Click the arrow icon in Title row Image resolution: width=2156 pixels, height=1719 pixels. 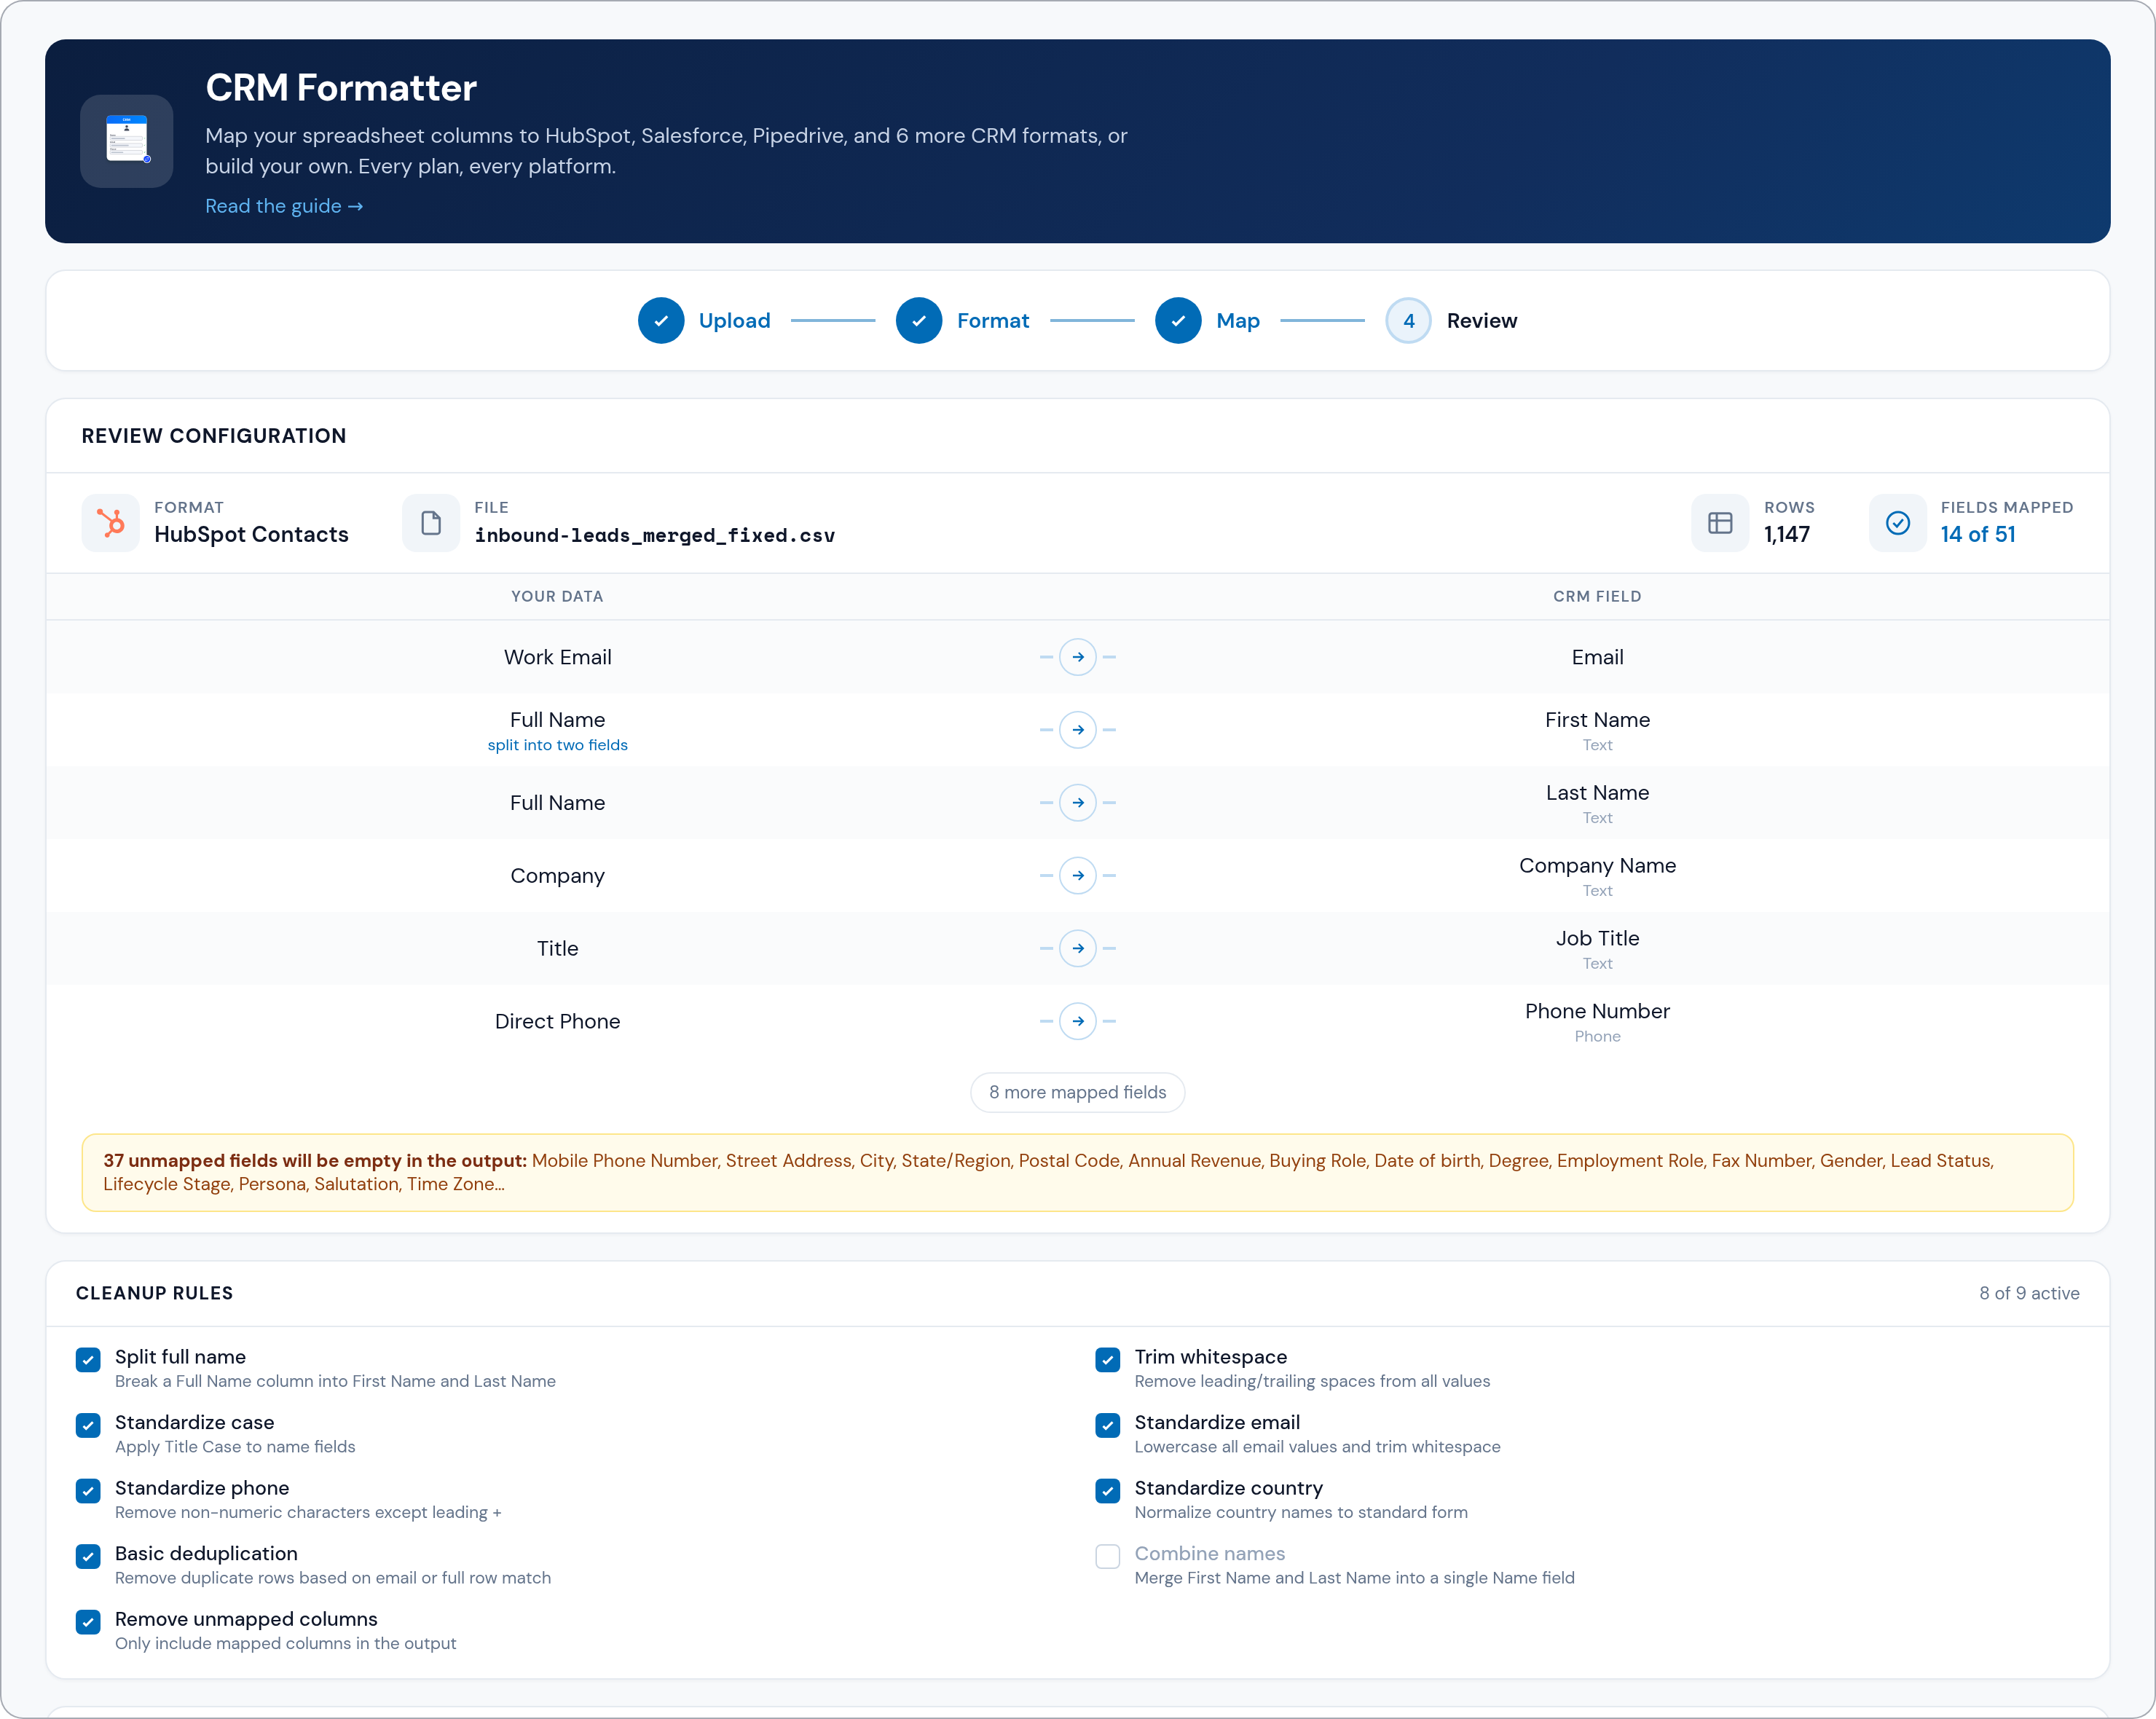click(x=1078, y=948)
